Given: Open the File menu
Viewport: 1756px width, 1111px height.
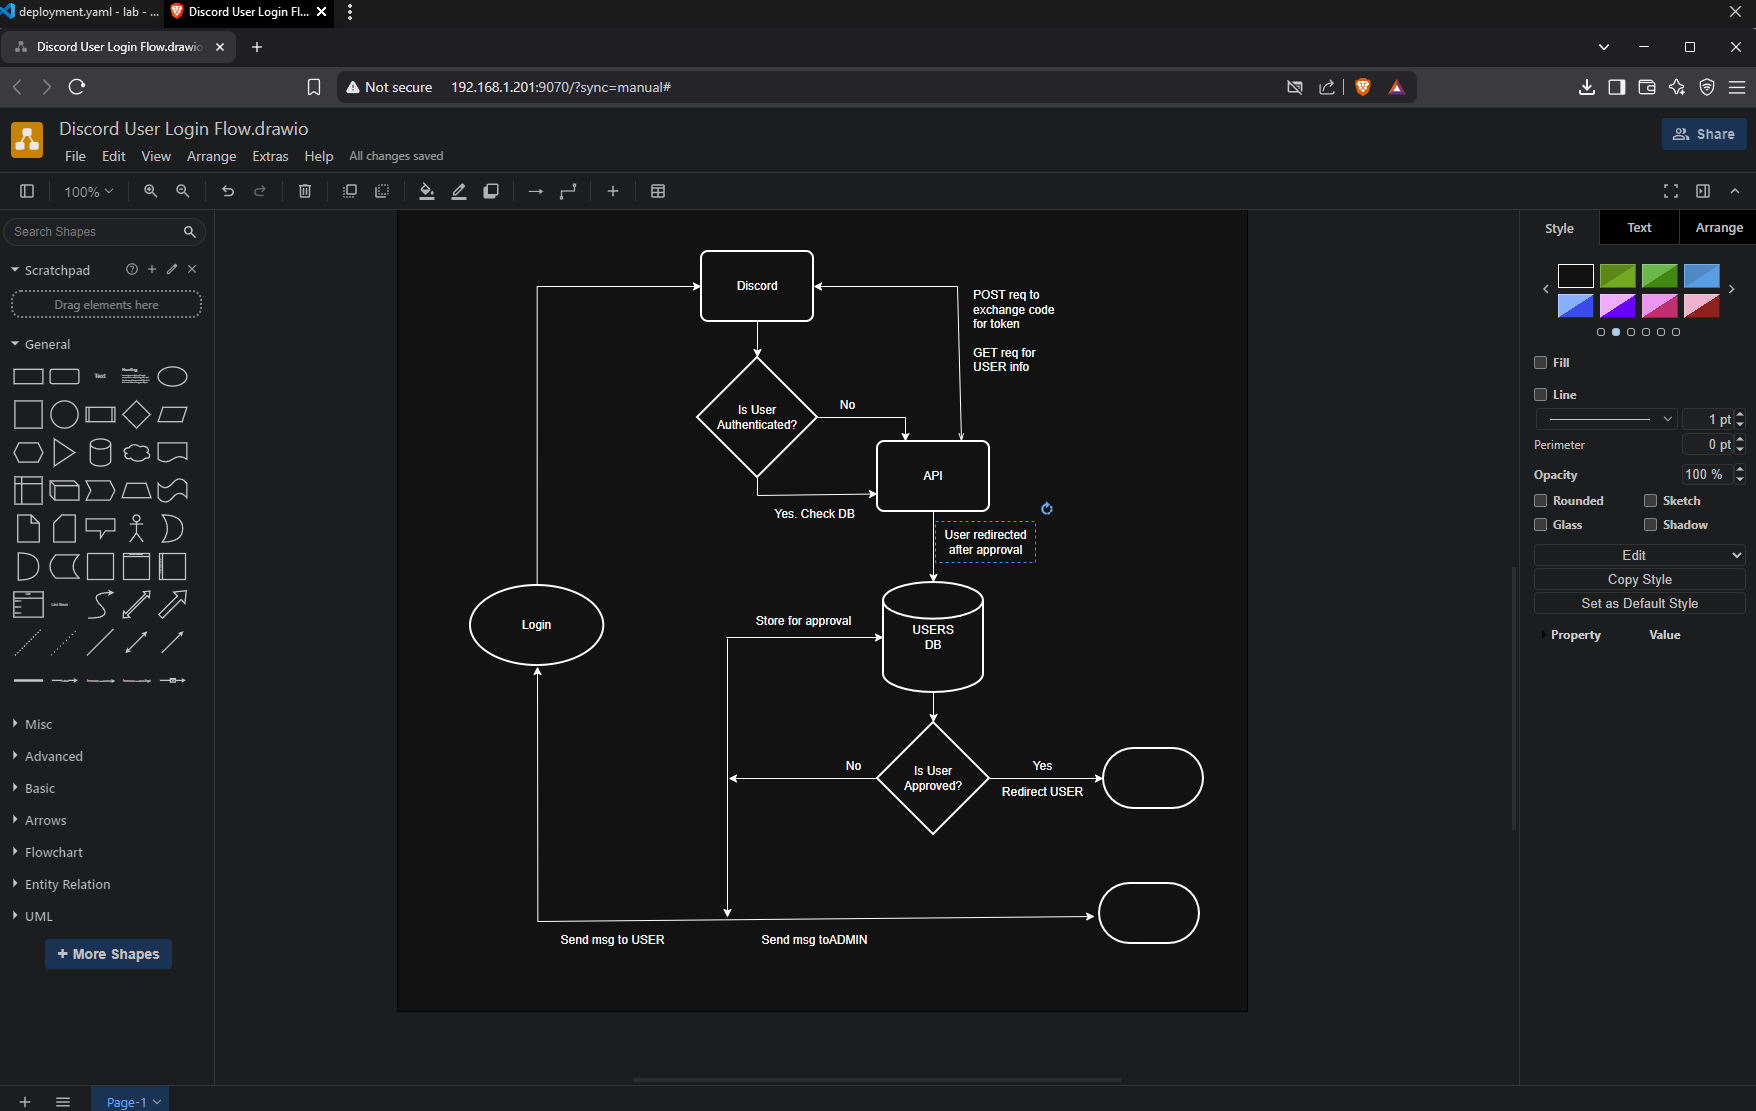Looking at the screenshot, I should point(75,156).
